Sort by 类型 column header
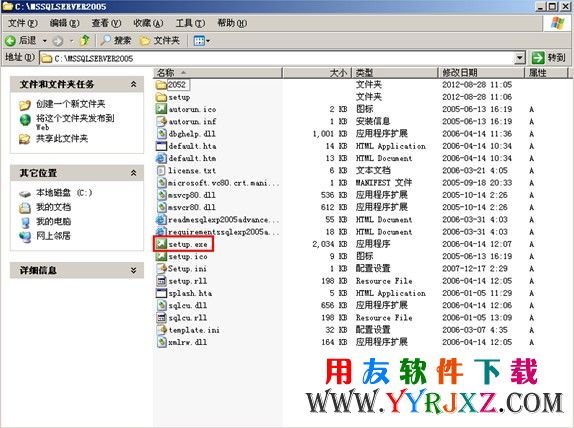 (x=395, y=73)
